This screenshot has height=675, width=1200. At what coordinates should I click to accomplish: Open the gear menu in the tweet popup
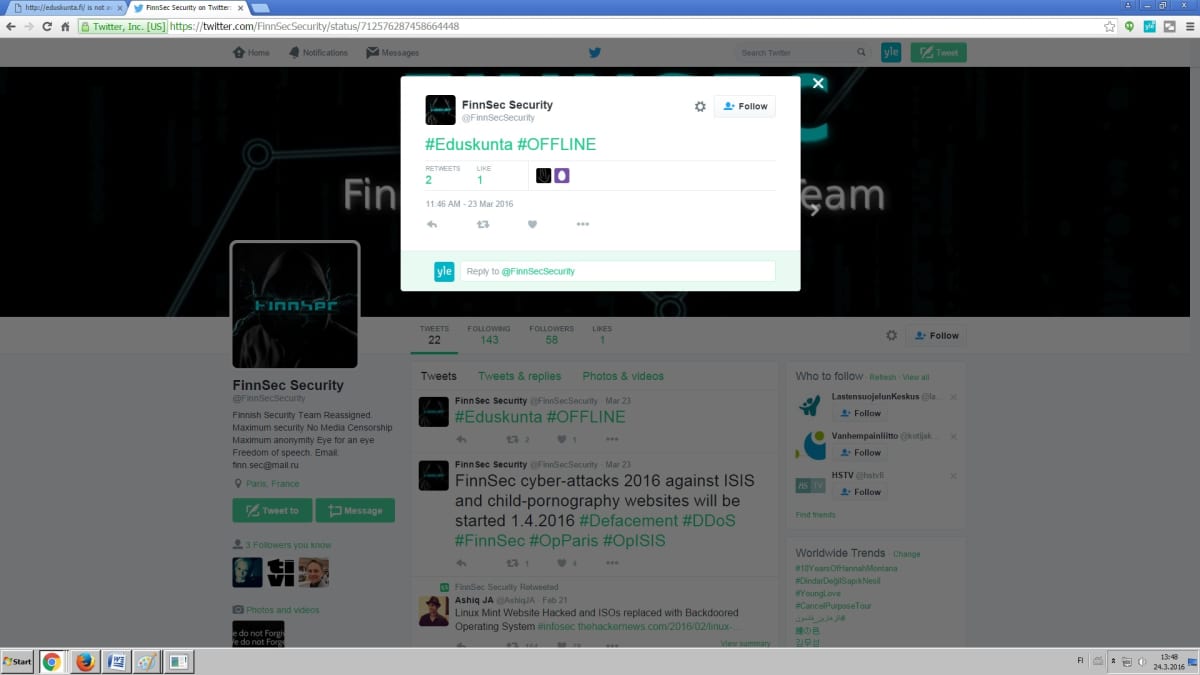[700, 106]
